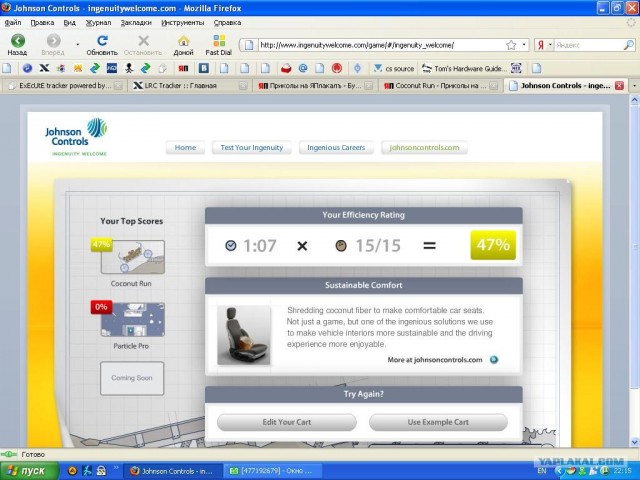Switch to Приколы на ЯПлакалъ tab
The image size is (640, 480).
tap(314, 86)
